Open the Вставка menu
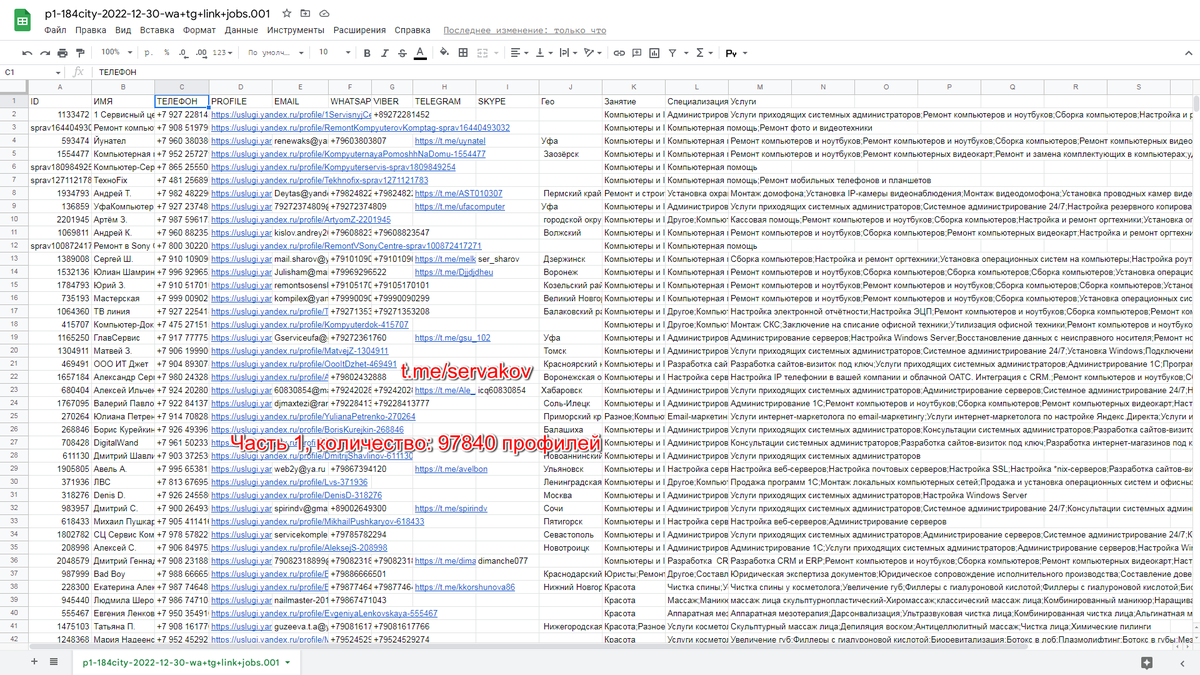Screen dimensions: 1200x675 click(x=157, y=30)
